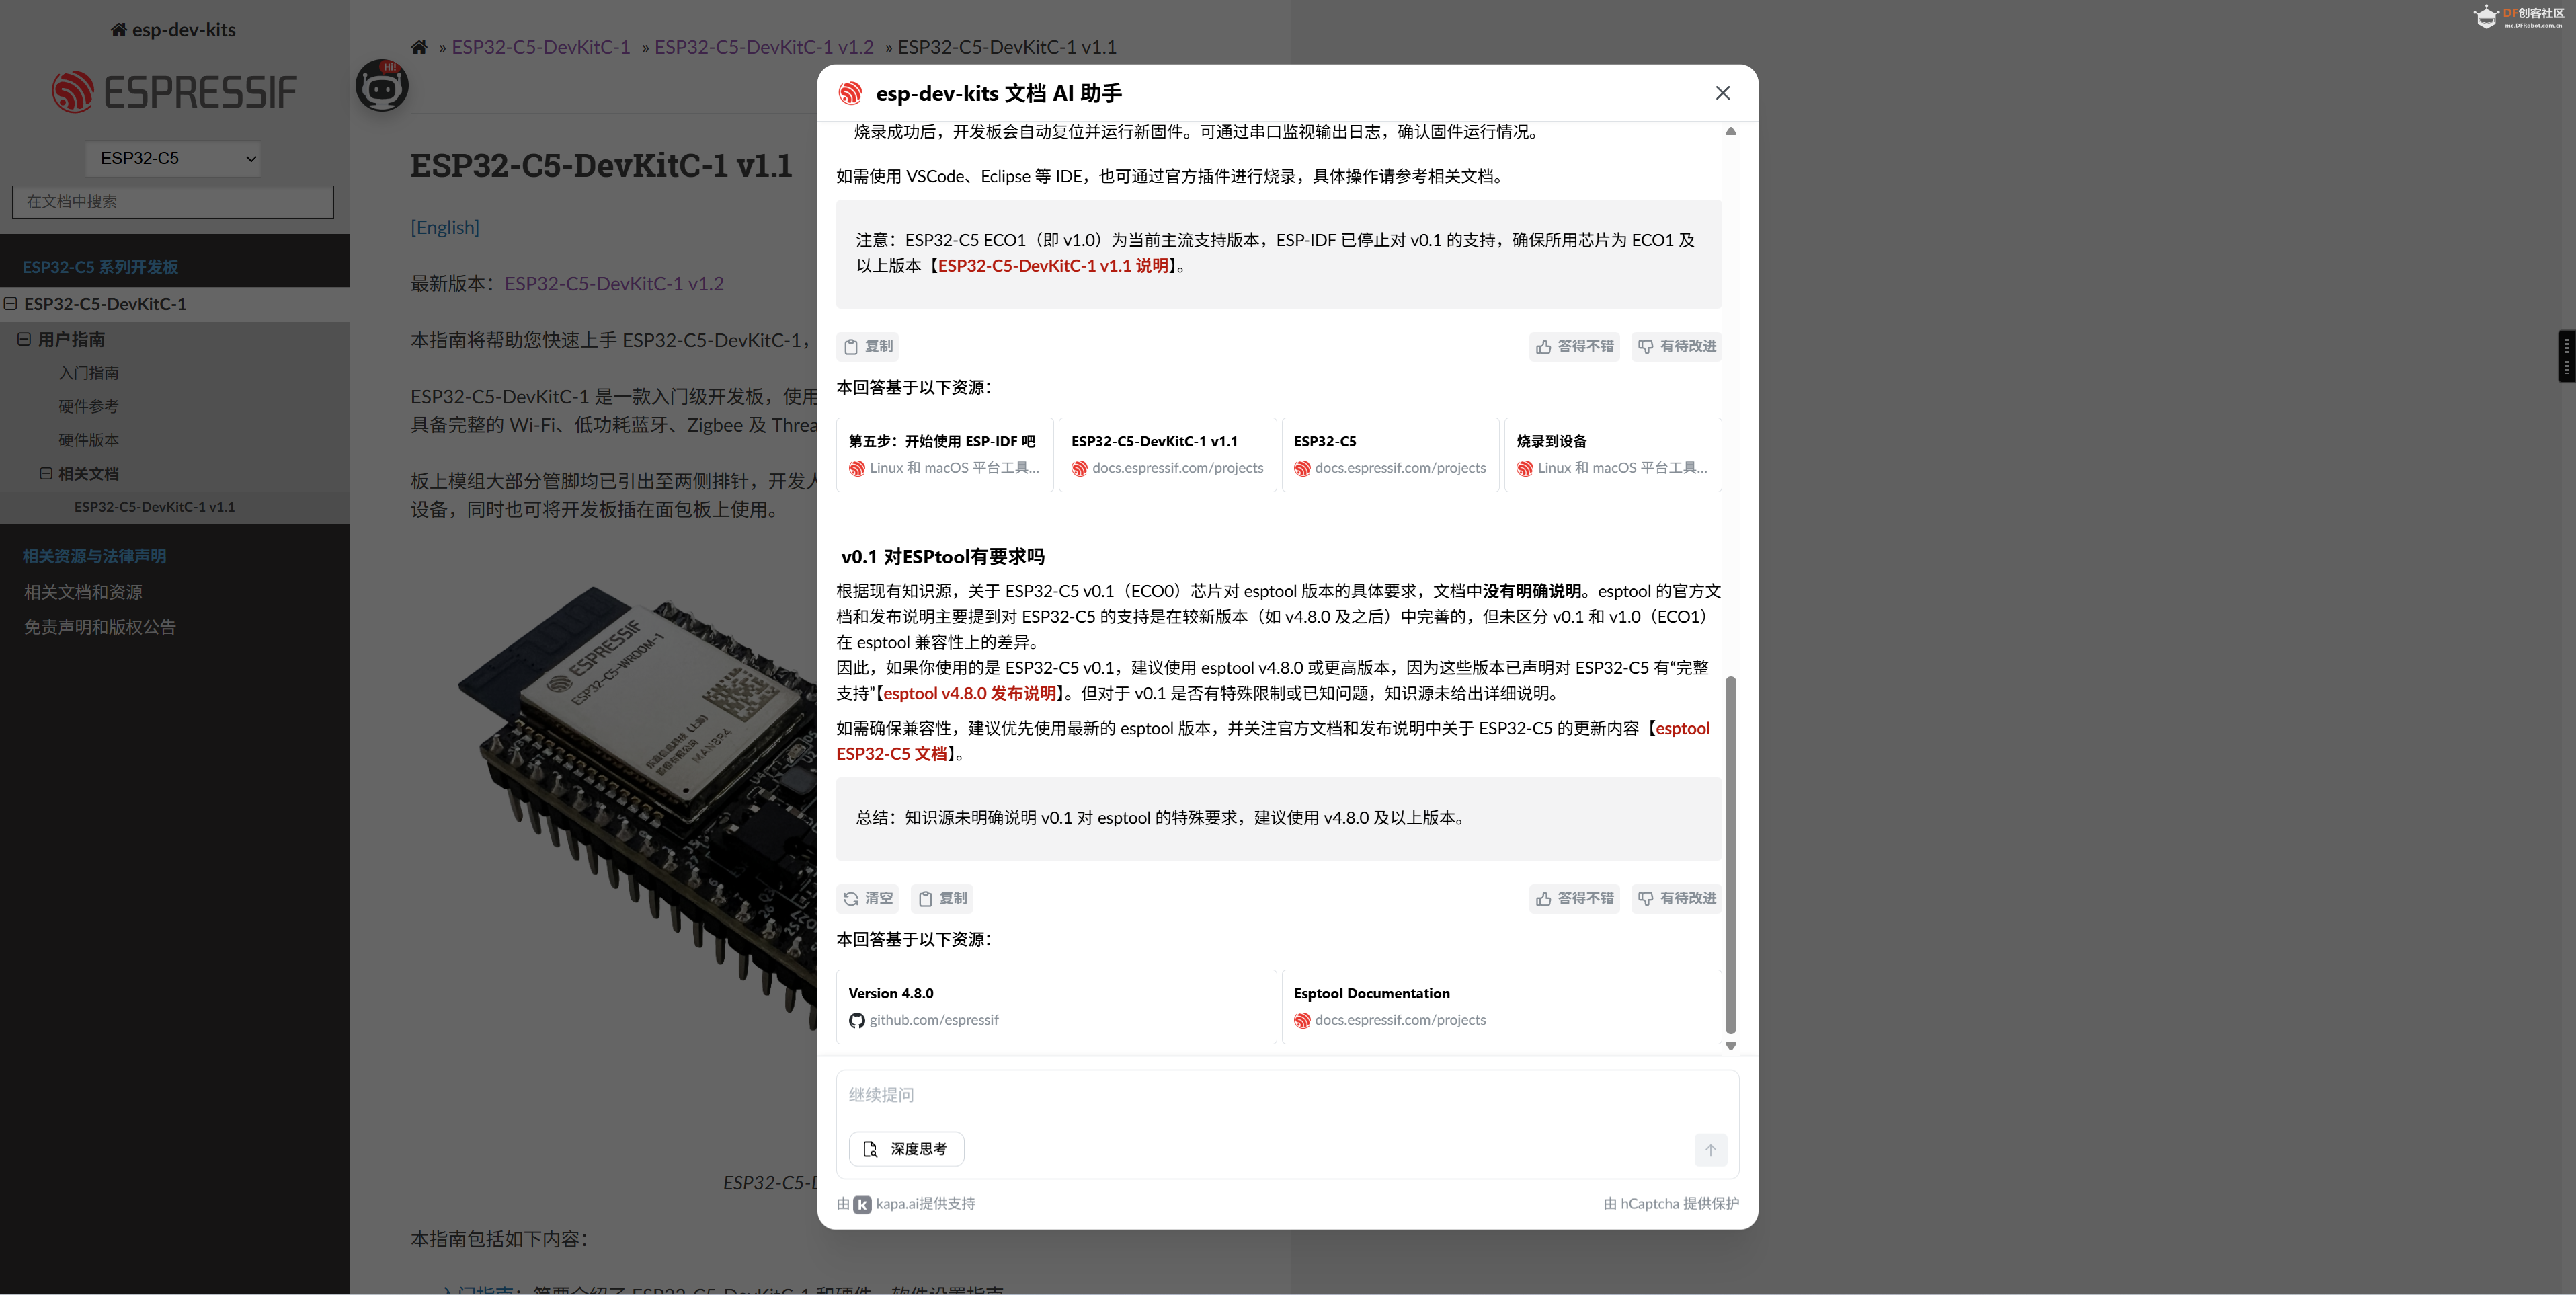Click the send arrow button
This screenshot has height=1295, width=2576.
point(1710,1150)
